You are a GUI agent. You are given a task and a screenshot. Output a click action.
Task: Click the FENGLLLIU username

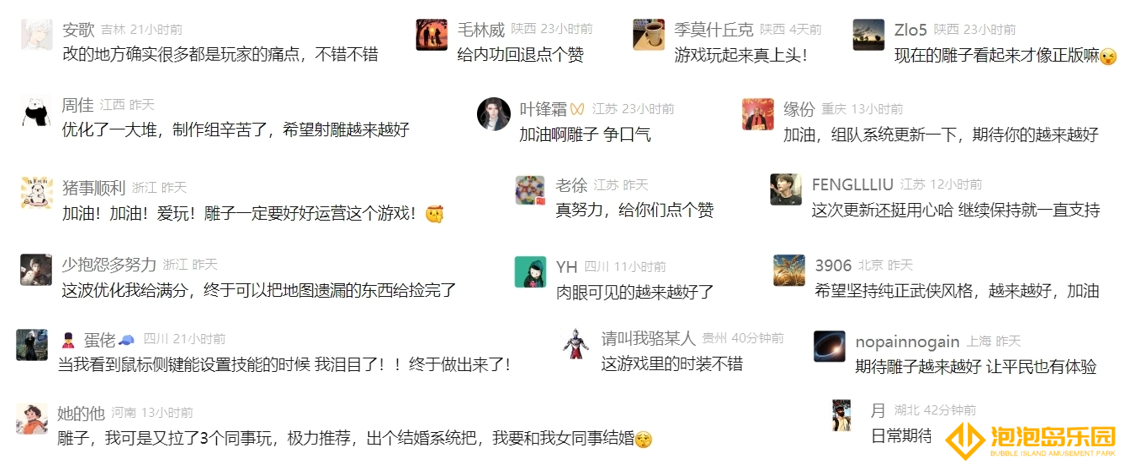pos(853,184)
